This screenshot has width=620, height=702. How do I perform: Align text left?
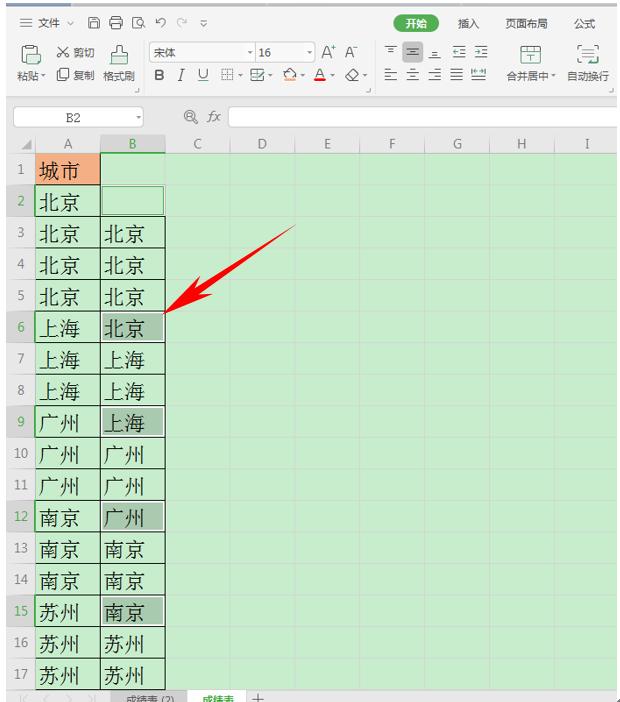390,74
